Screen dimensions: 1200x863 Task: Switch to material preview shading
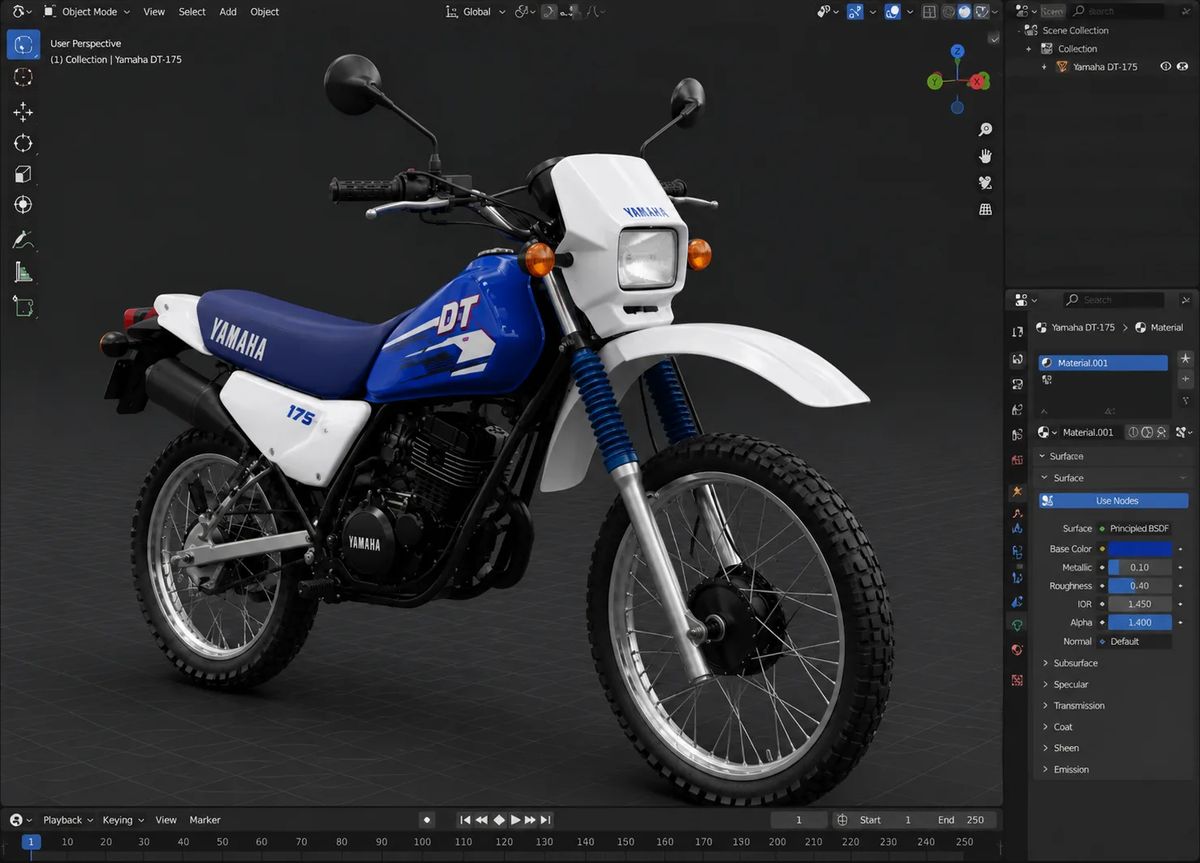click(x=981, y=12)
